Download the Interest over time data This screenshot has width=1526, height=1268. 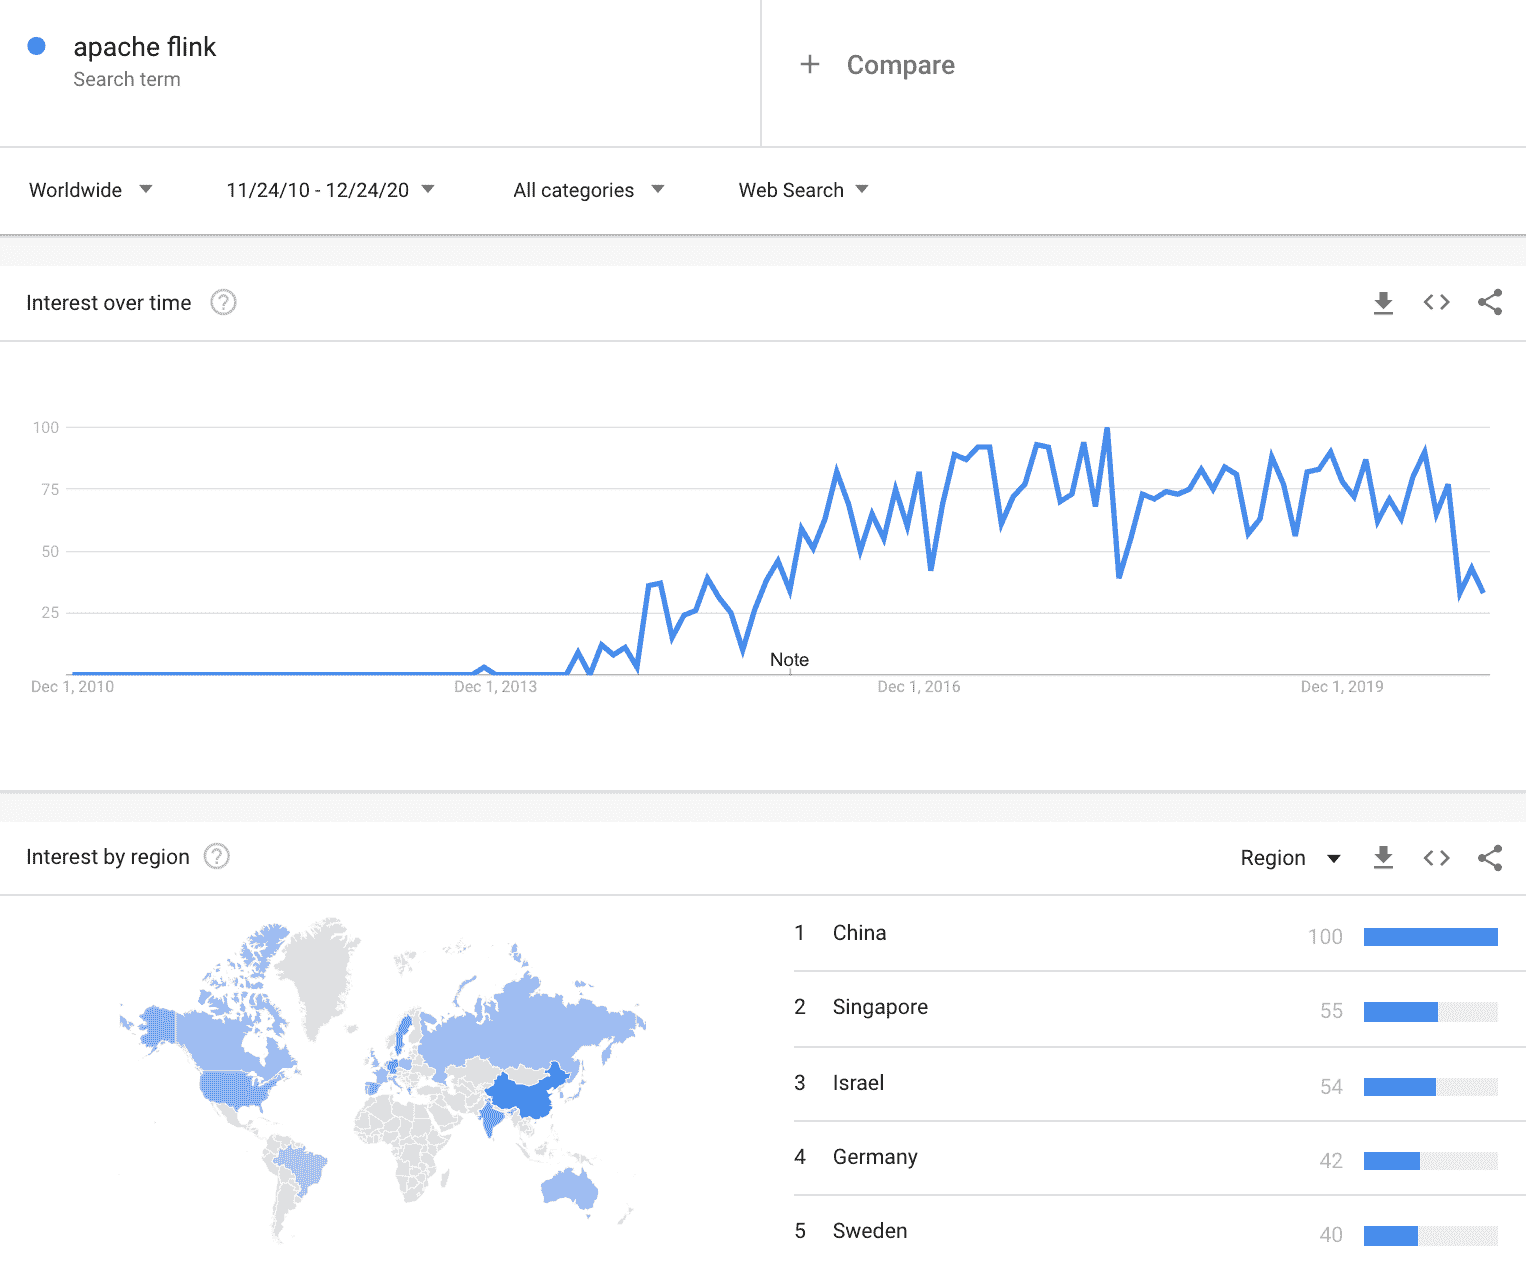1383,302
